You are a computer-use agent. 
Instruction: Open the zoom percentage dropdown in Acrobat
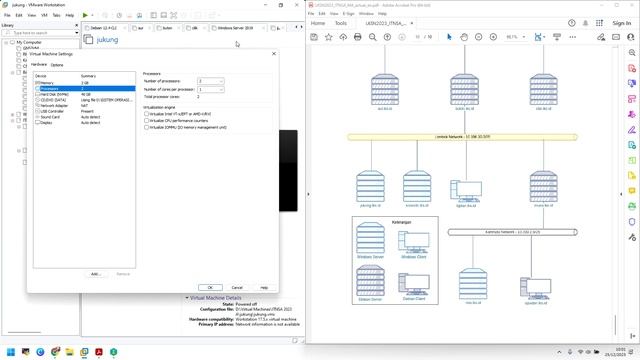pos(524,37)
